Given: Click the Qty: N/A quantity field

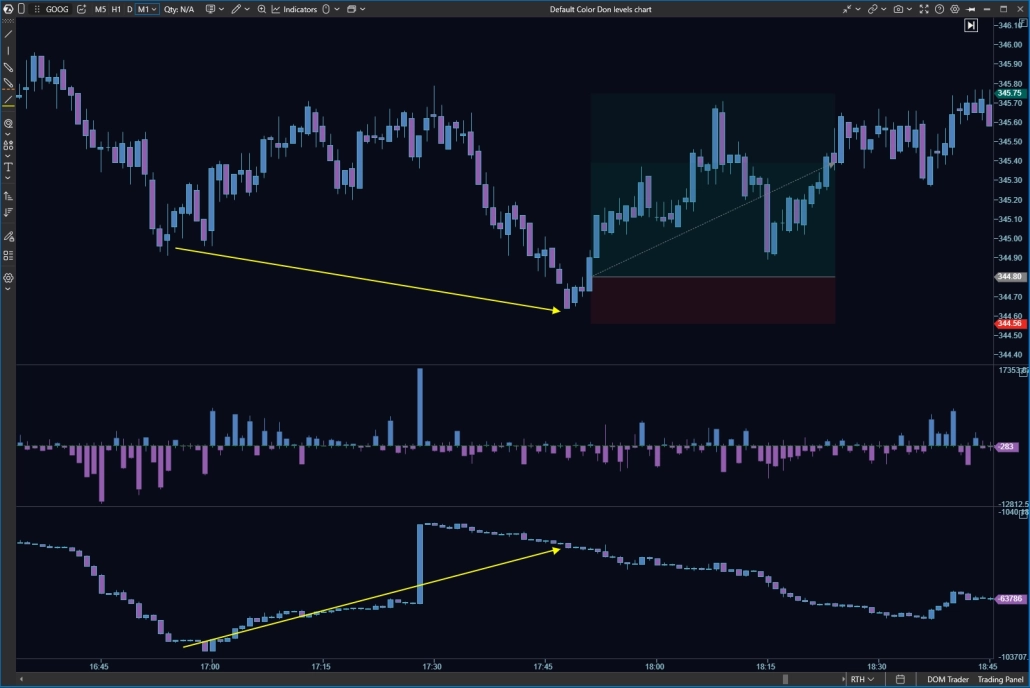Looking at the screenshot, I should [x=179, y=9].
